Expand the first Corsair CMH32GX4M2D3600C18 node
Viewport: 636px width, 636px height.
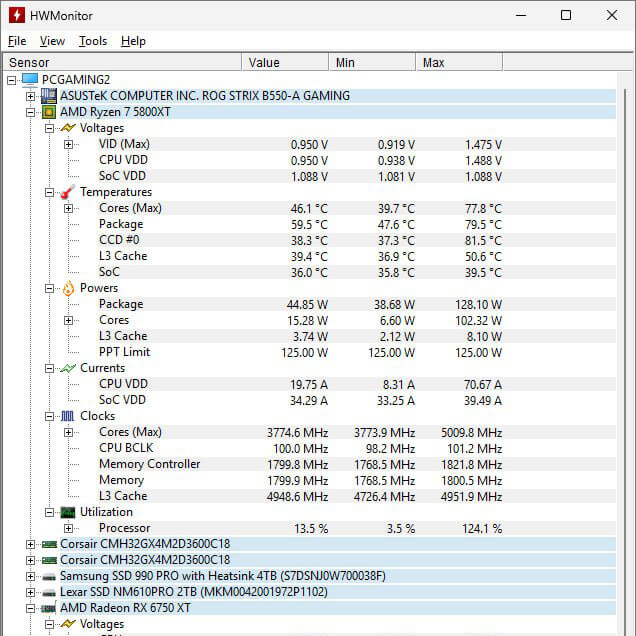(30, 545)
